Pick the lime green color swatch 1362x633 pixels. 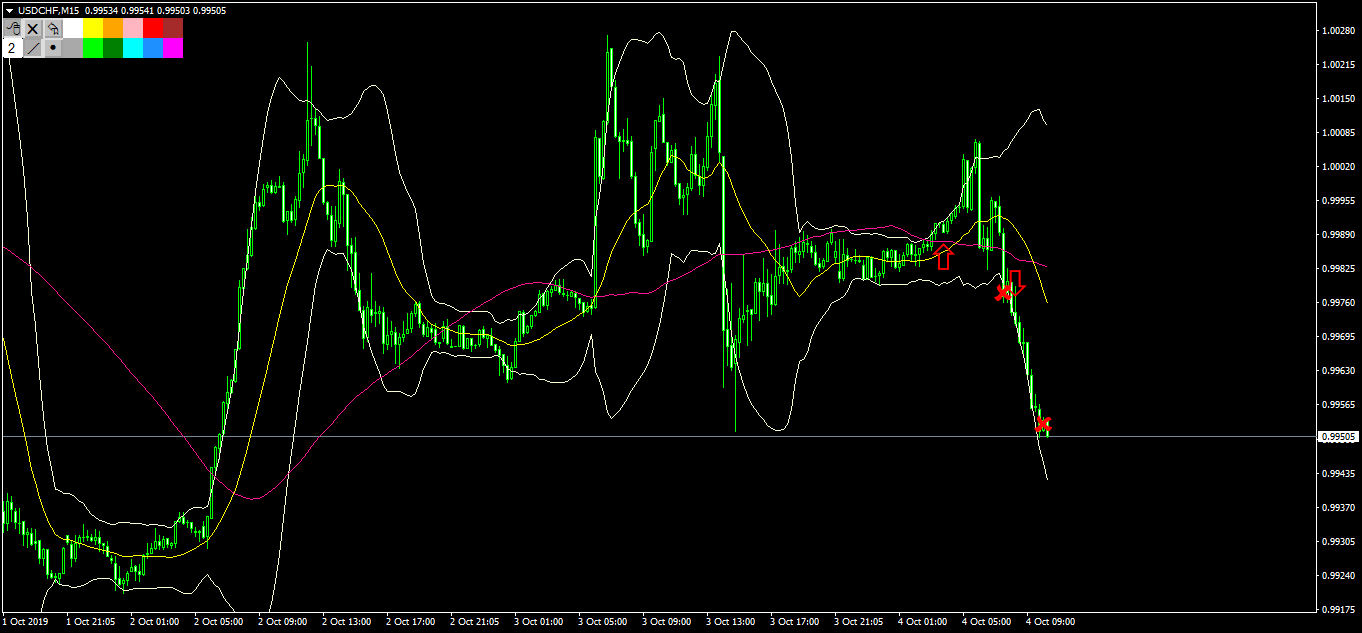[93, 48]
